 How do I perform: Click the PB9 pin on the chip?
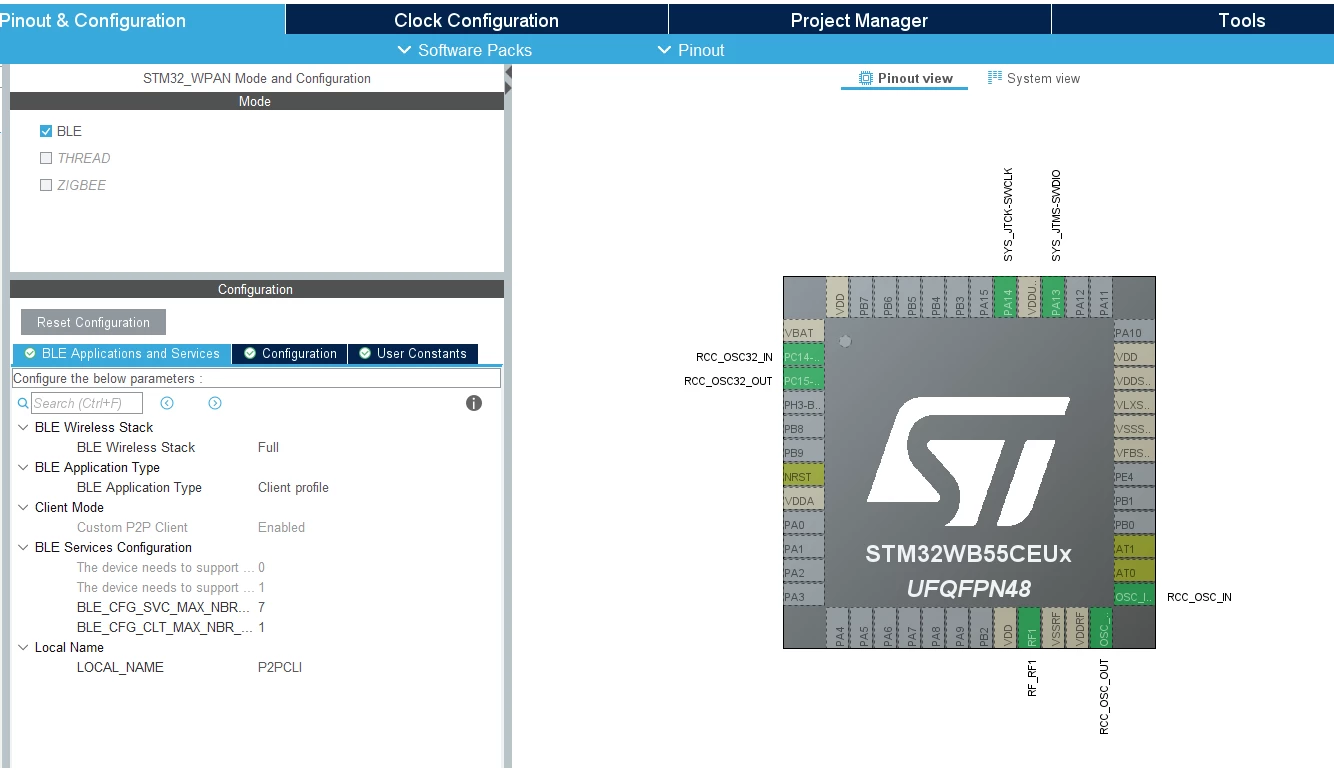[804, 453]
